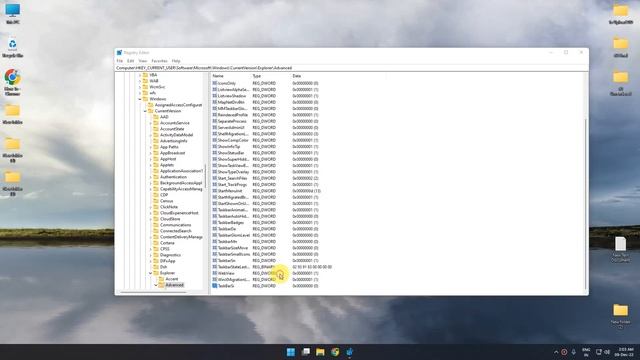Viewport: 640px width, 360px height.
Task: Click the TaskbarBadges value's DWORD icon
Action: [x=215, y=222]
